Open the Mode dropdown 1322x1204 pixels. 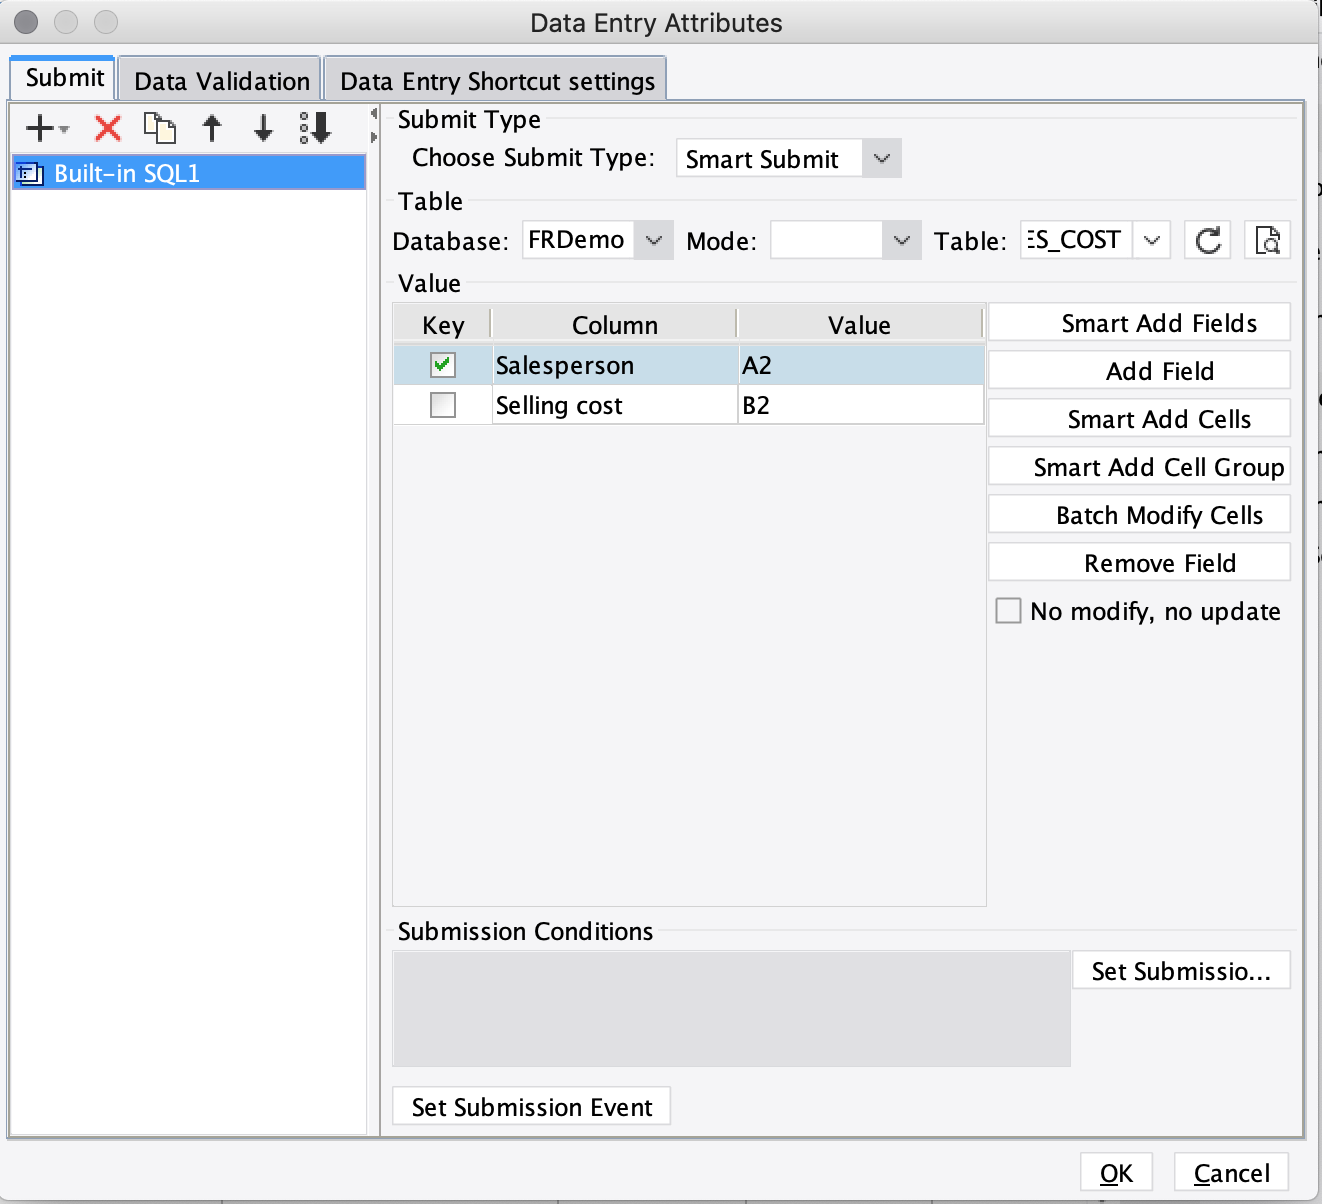[846, 240]
